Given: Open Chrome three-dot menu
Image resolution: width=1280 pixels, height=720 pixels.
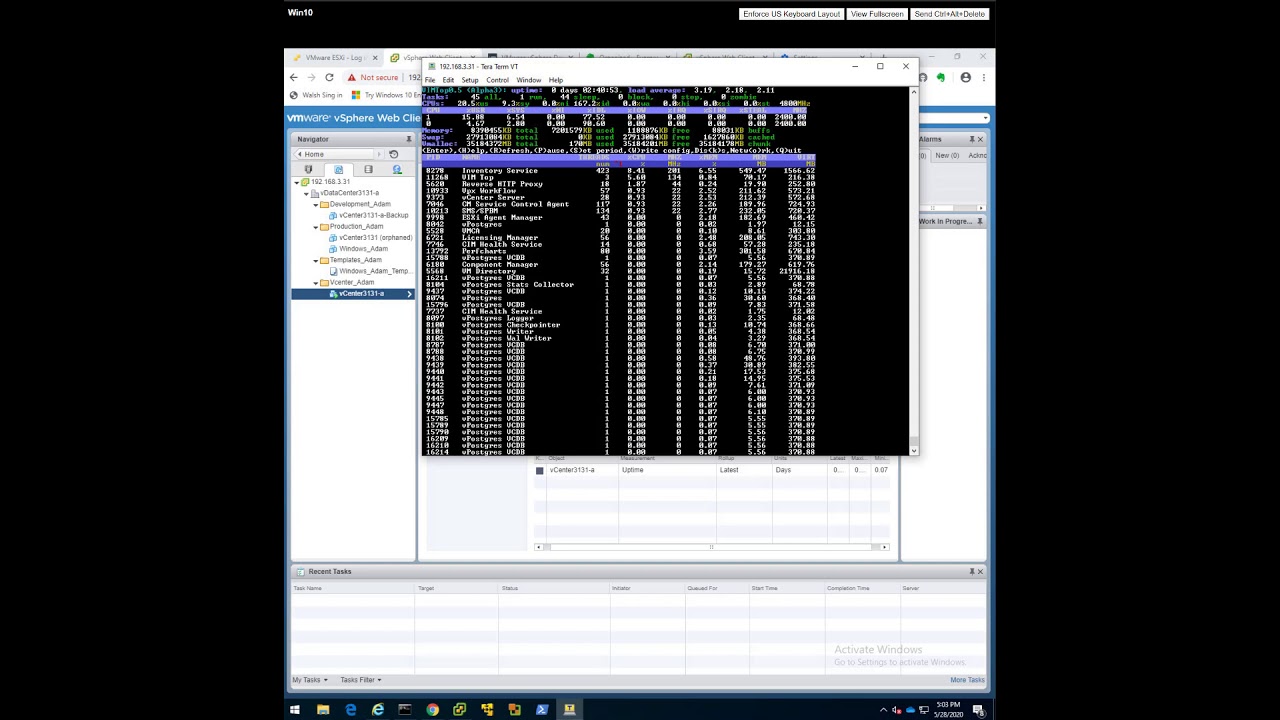Looking at the screenshot, I should point(984,77).
